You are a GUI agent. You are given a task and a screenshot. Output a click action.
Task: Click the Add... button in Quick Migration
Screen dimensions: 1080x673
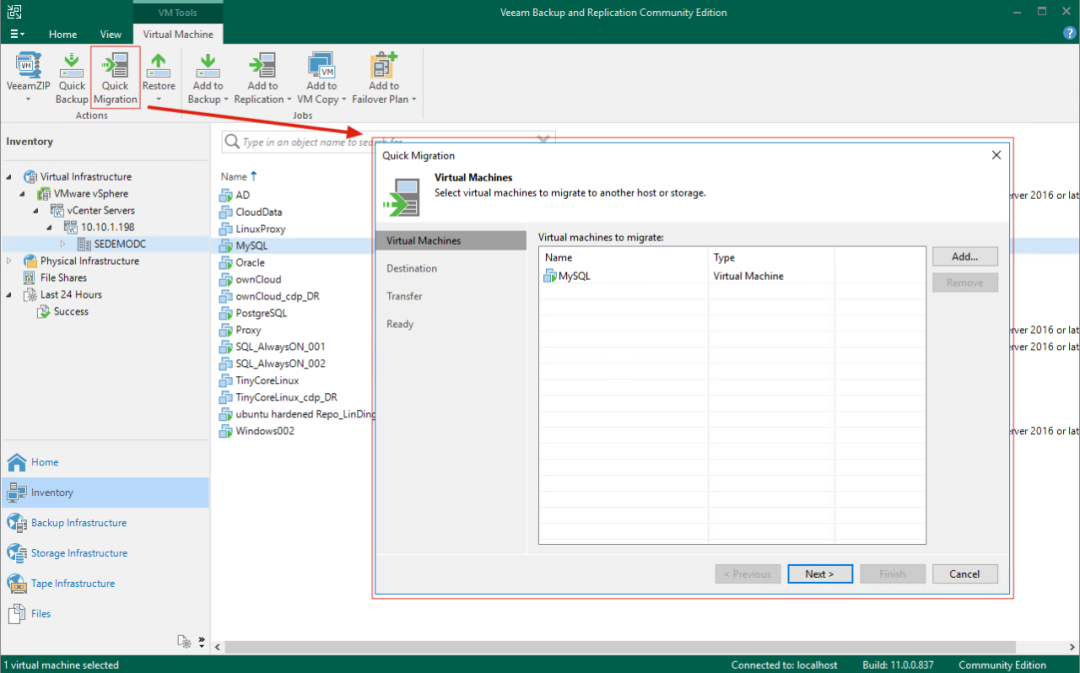964,256
